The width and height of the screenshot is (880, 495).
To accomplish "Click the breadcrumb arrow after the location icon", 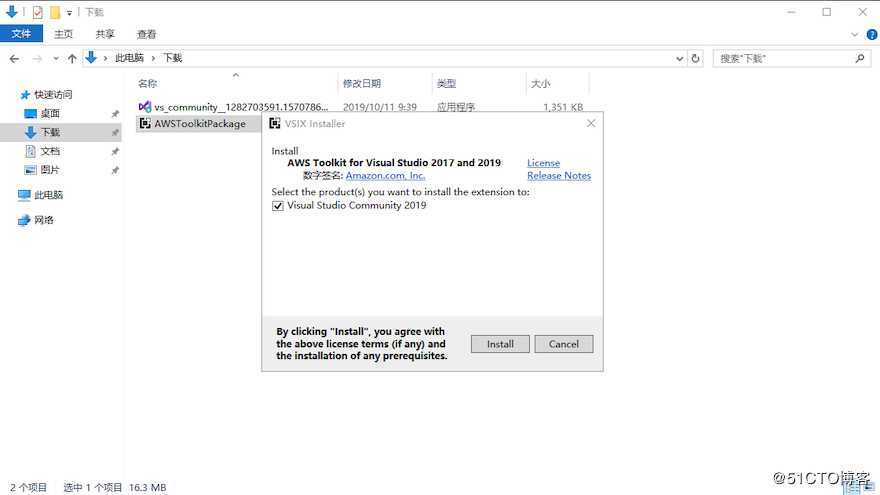I will coord(105,58).
